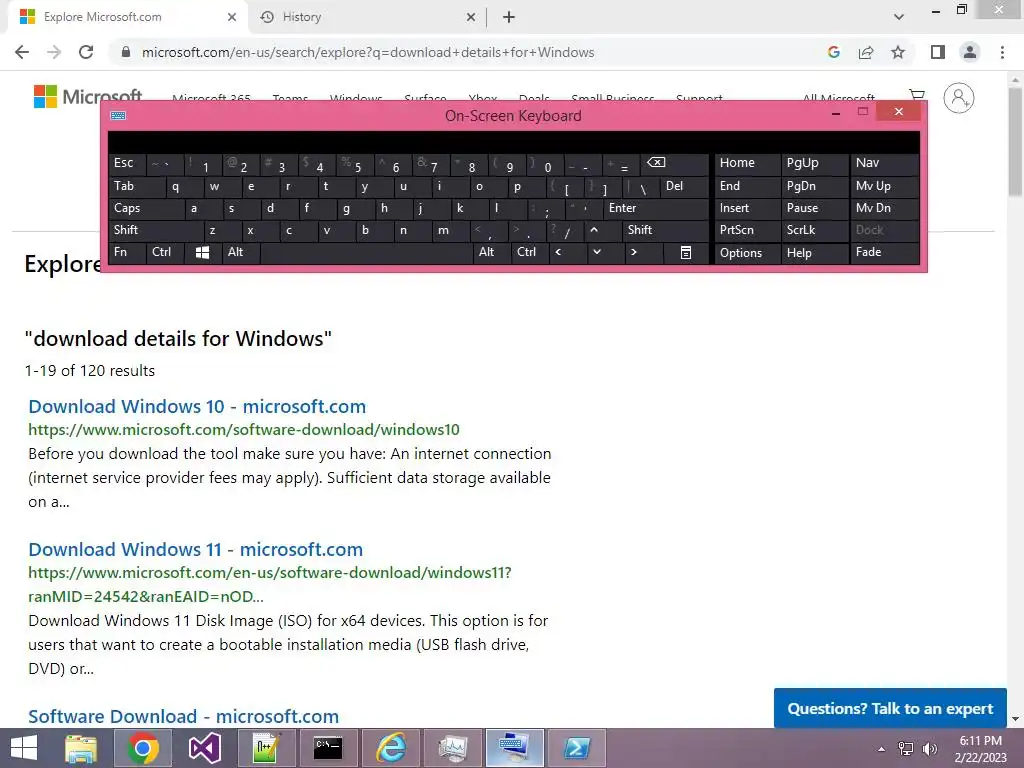
Task: Click the Microsoft logo
Action: (x=88, y=97)
